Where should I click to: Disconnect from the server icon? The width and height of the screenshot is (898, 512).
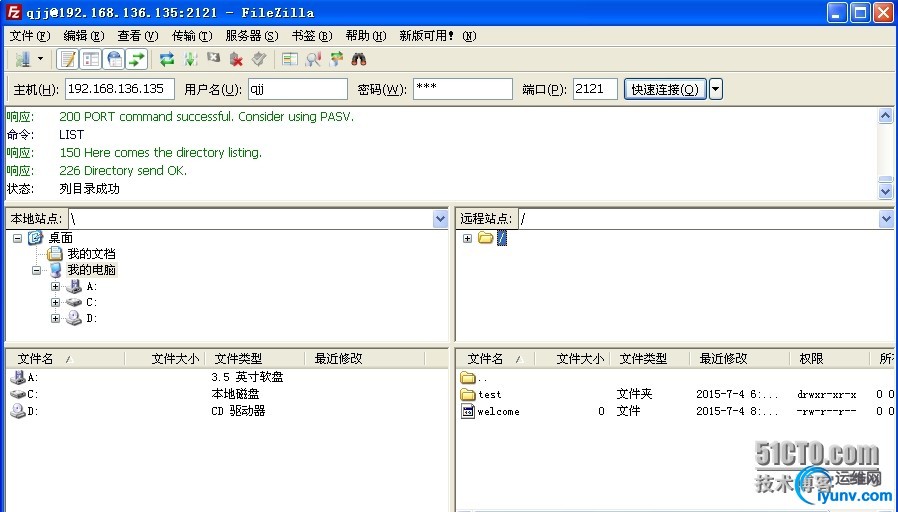pos(236,59)
